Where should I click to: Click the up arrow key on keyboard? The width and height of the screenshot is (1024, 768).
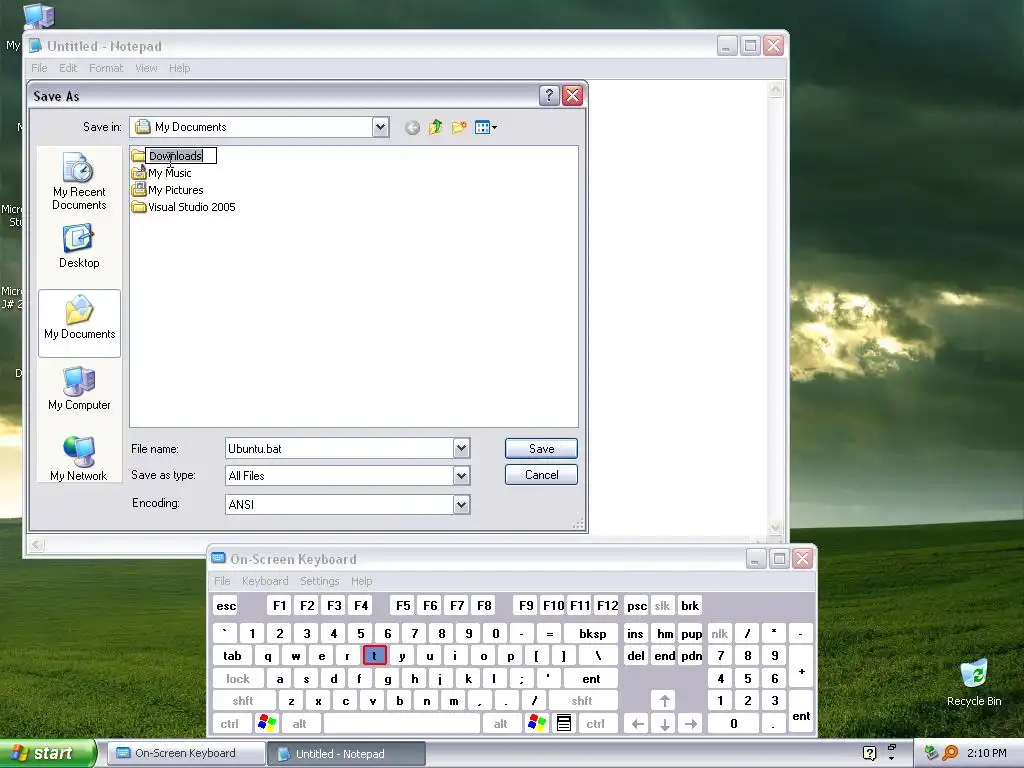[664, 701]
